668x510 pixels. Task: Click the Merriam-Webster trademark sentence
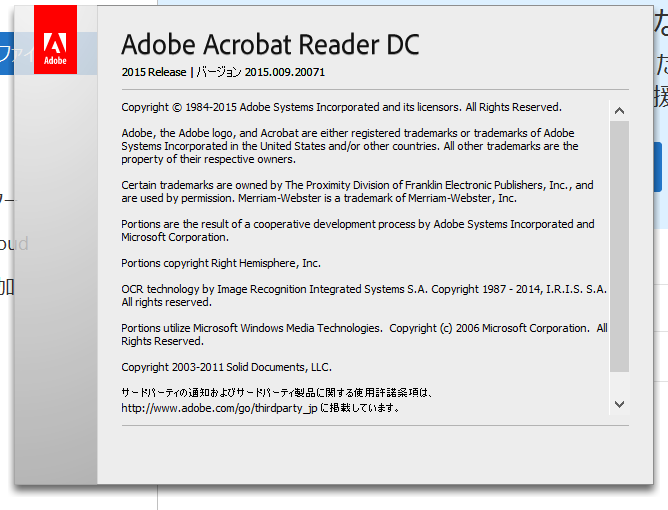[377, 199]
